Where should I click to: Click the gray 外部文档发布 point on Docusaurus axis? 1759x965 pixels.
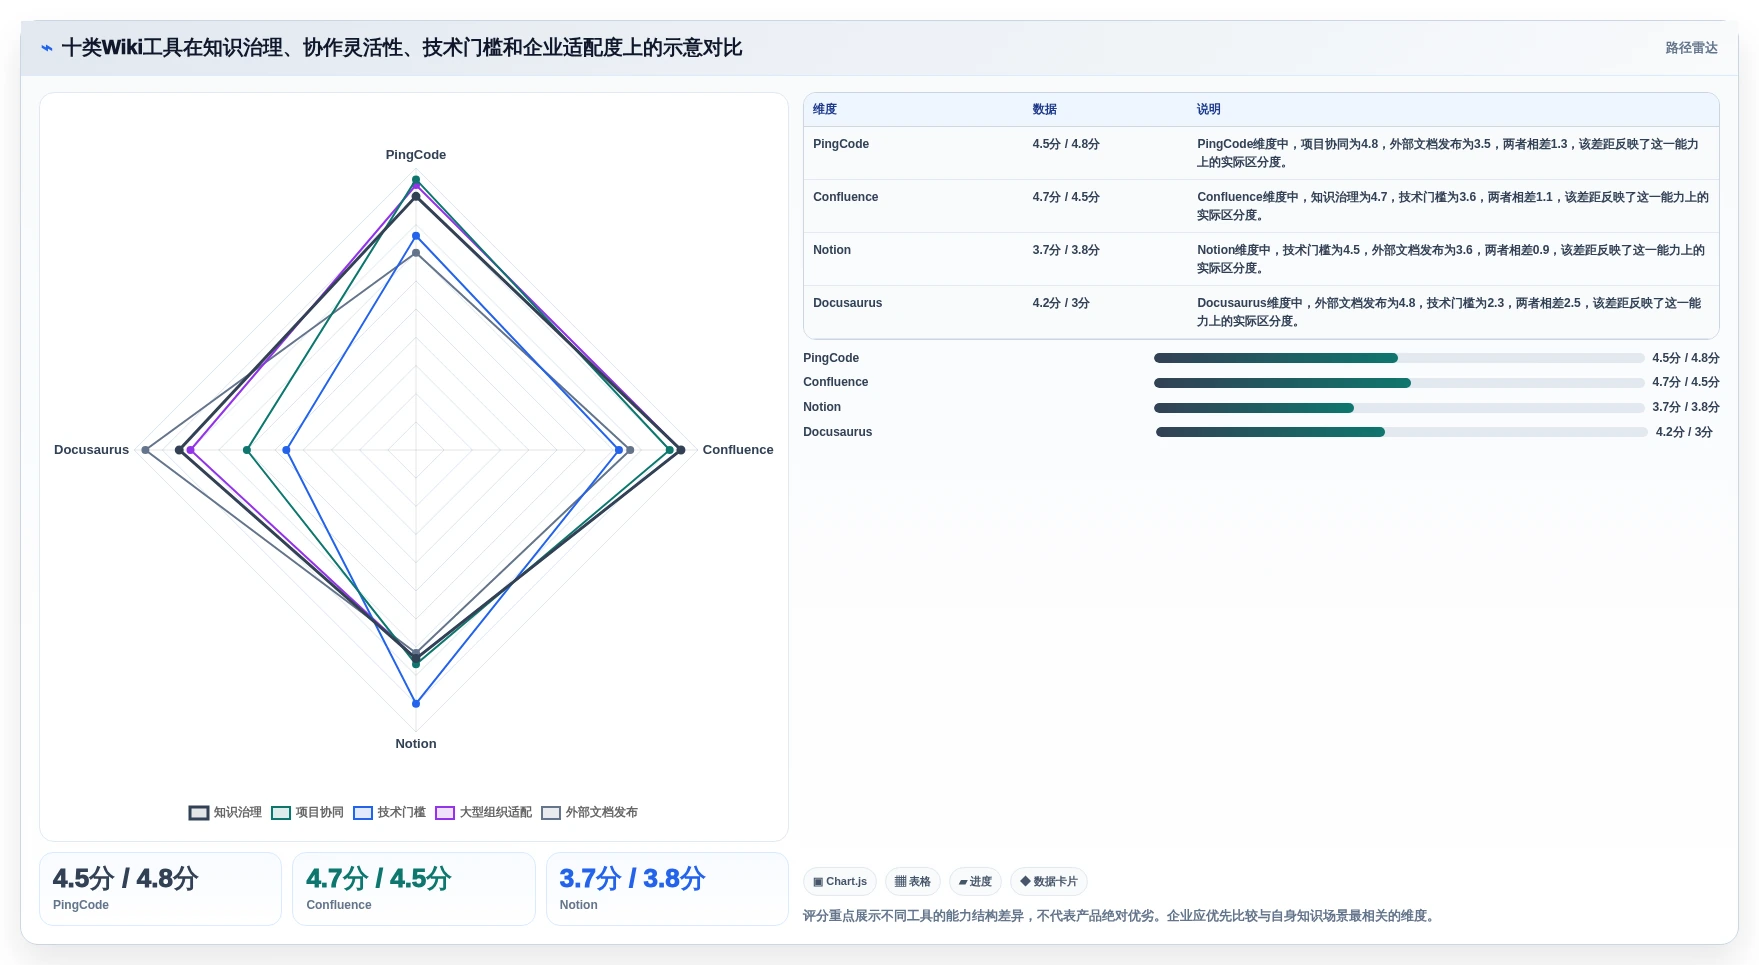(x=146, y=450)
